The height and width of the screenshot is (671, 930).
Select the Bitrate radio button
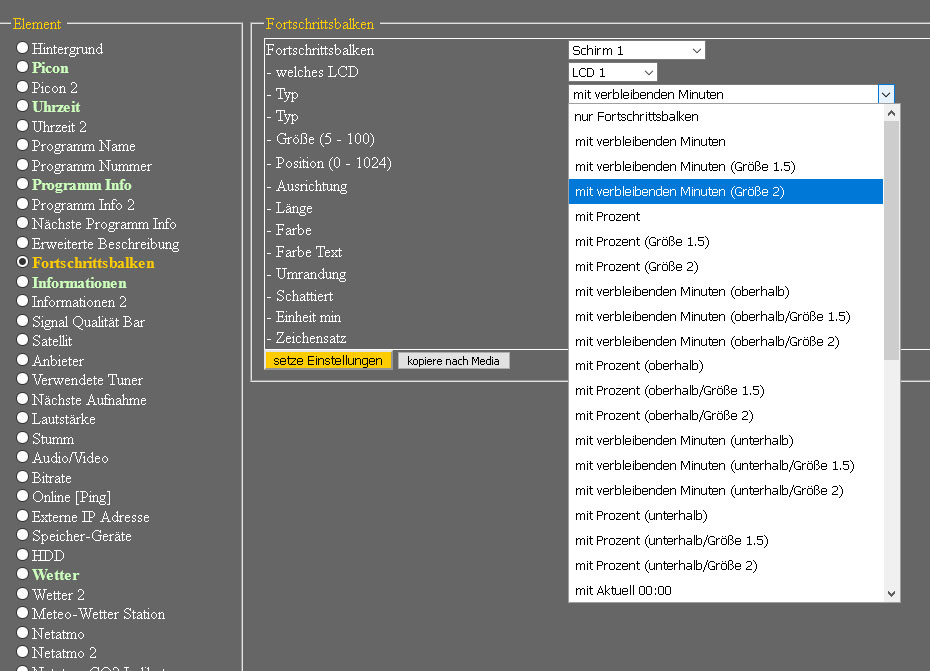pos(23,477)
